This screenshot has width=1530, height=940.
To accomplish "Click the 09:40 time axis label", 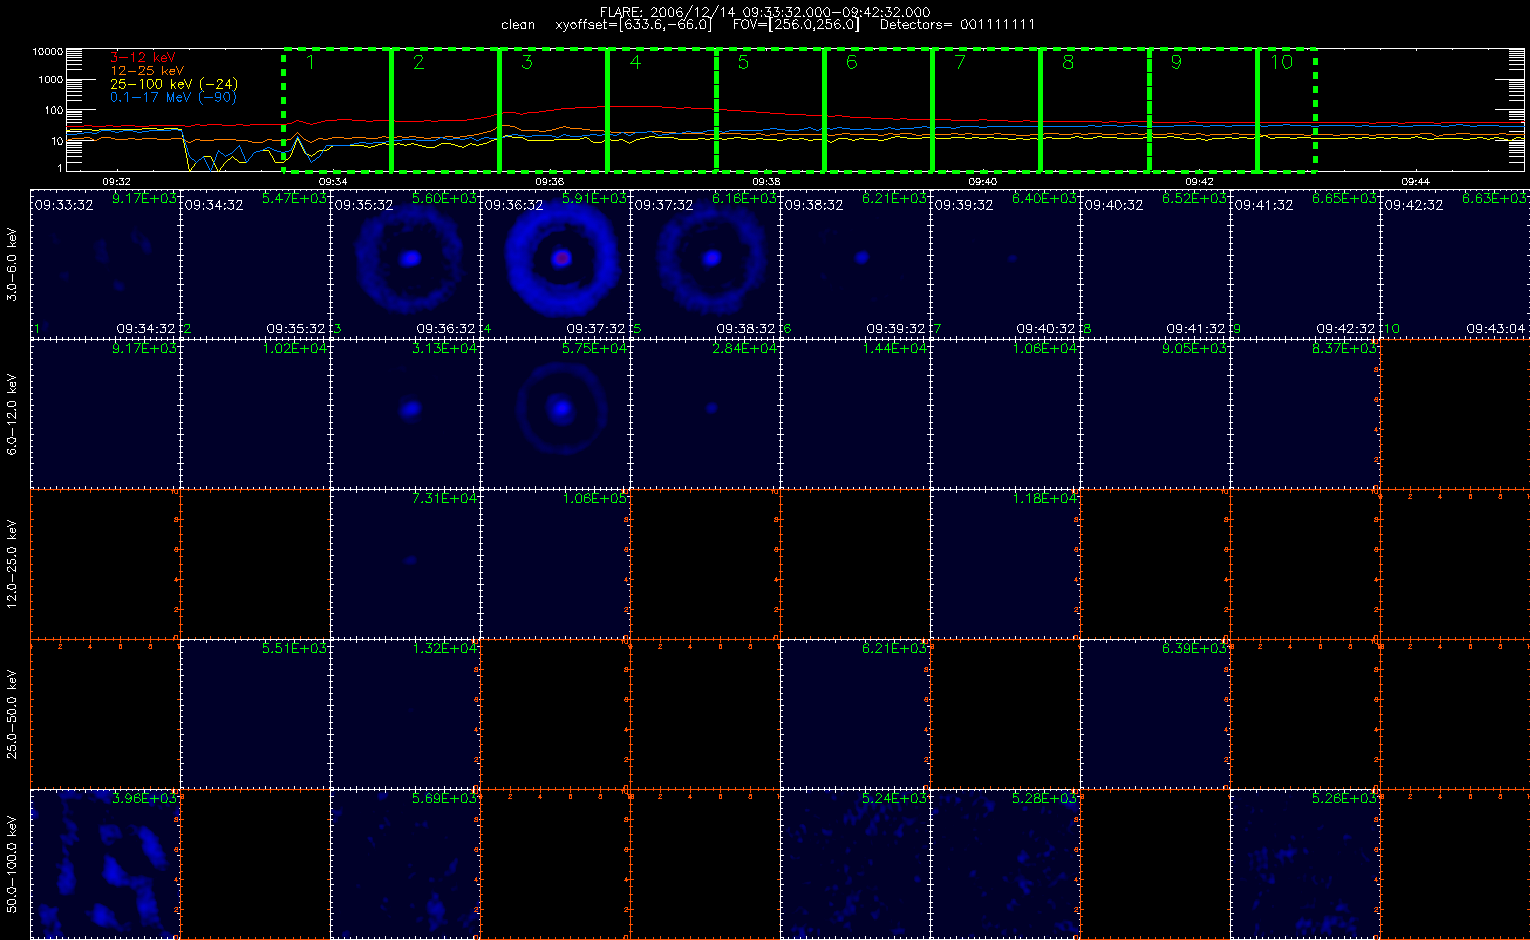I will [983, 181].
